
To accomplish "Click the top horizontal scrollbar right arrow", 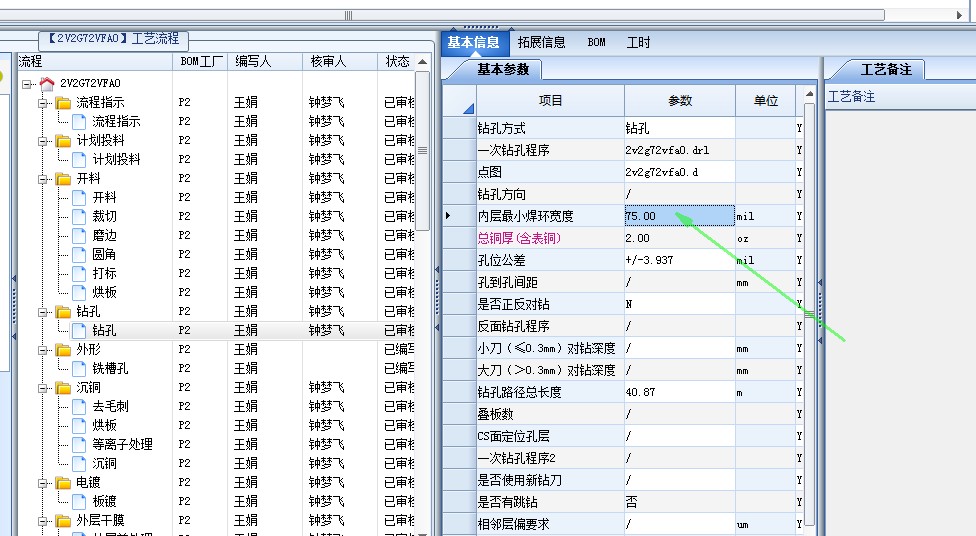I will coord(959,15).
